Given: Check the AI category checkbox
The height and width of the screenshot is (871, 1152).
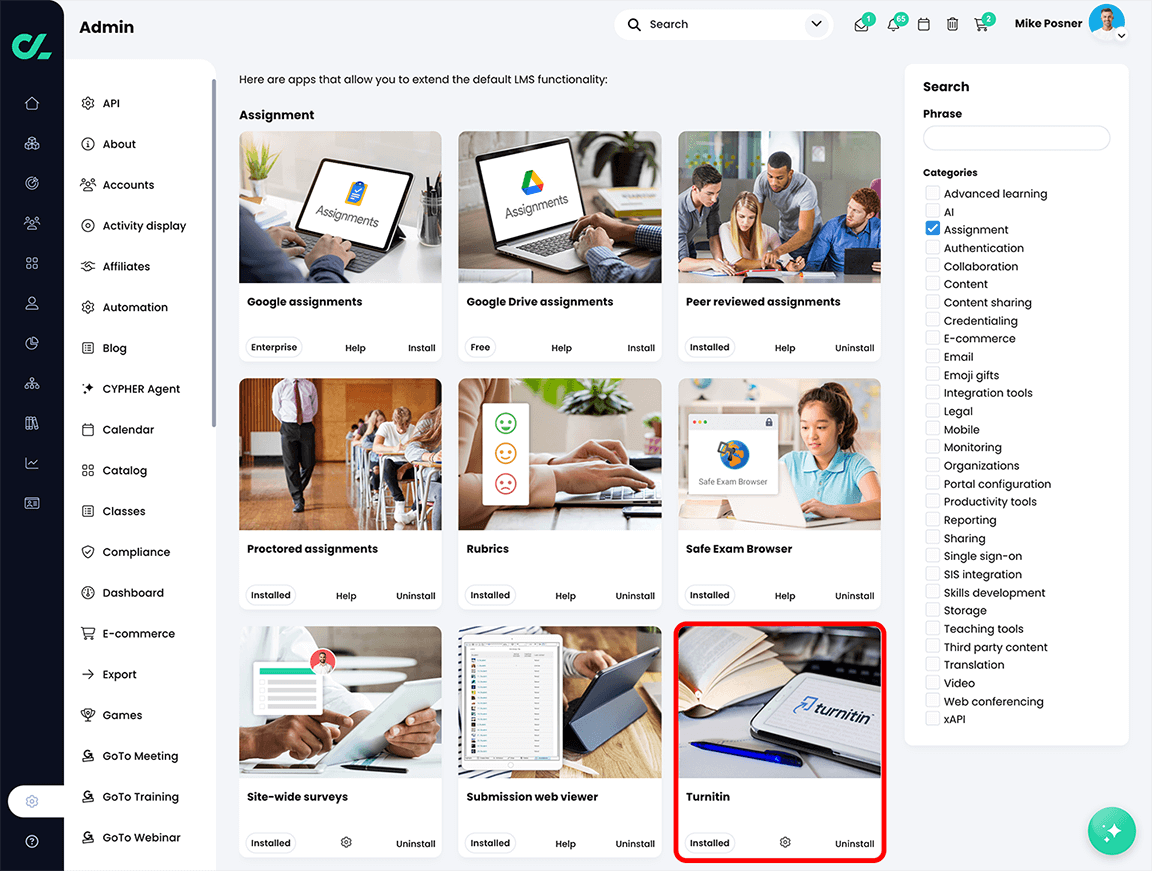Looking at the screenshot, I should point(932,212).
